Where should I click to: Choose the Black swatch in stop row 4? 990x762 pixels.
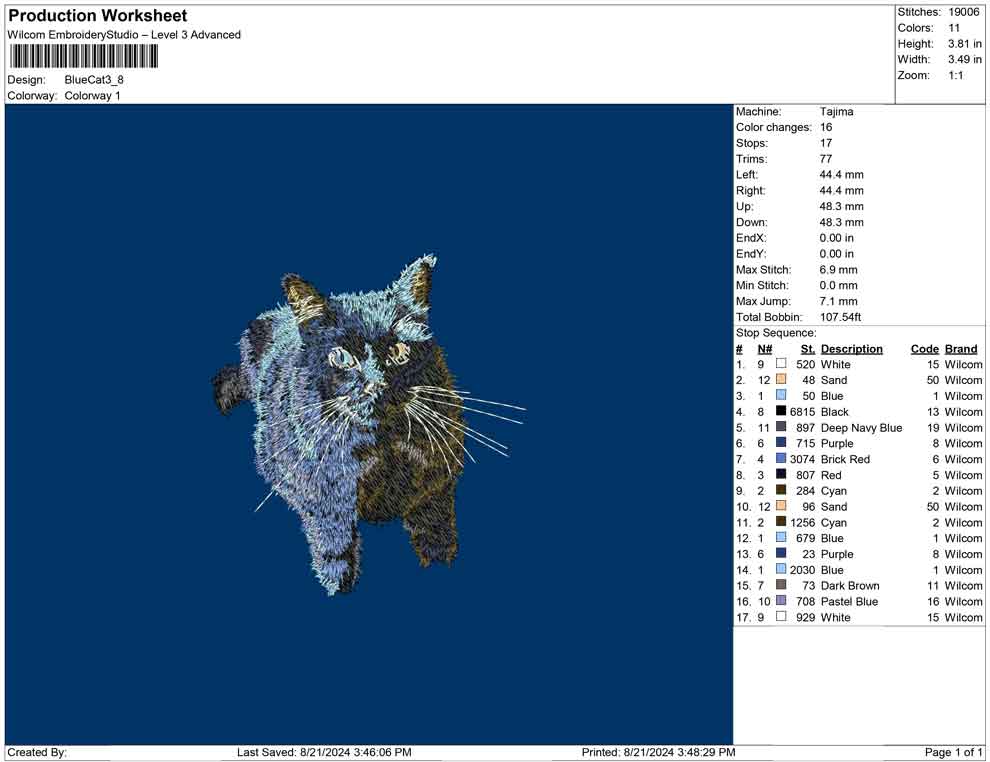click(x=781, y=412)
